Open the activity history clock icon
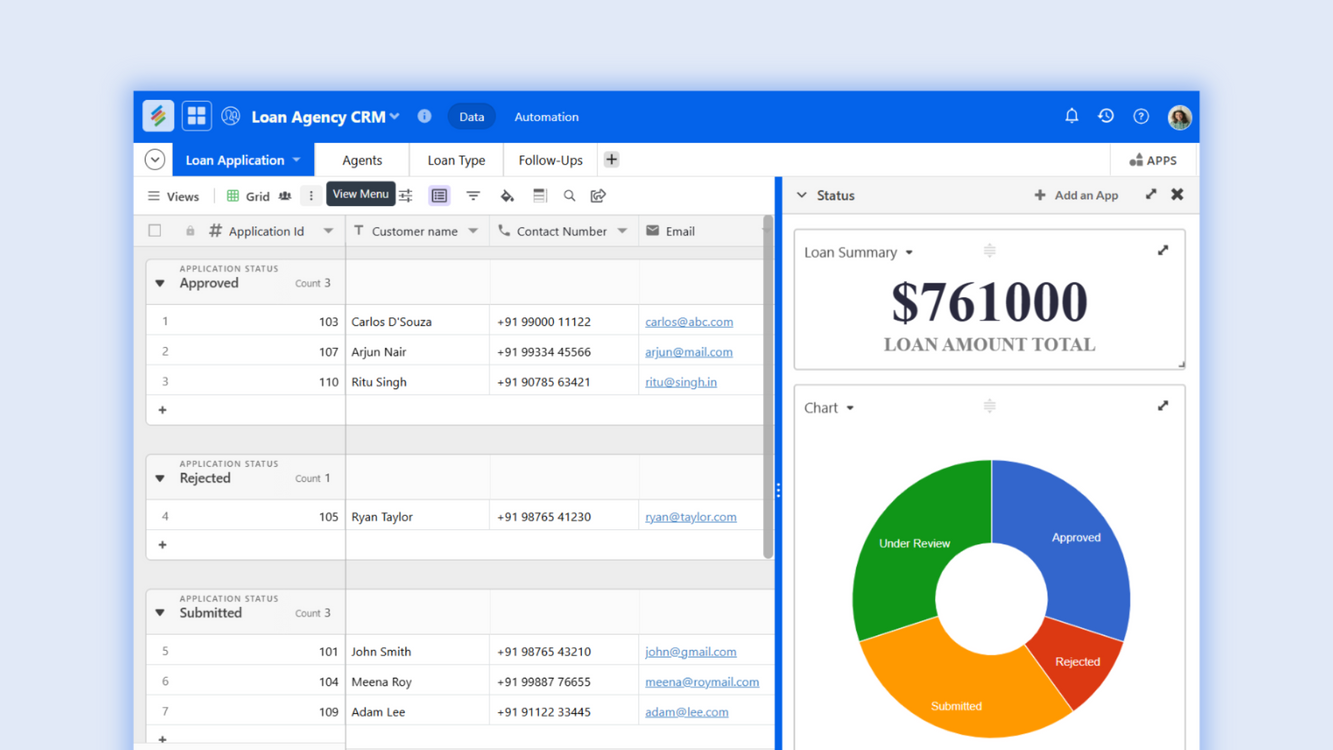The image size is (1333, 750). [1106, 116]
